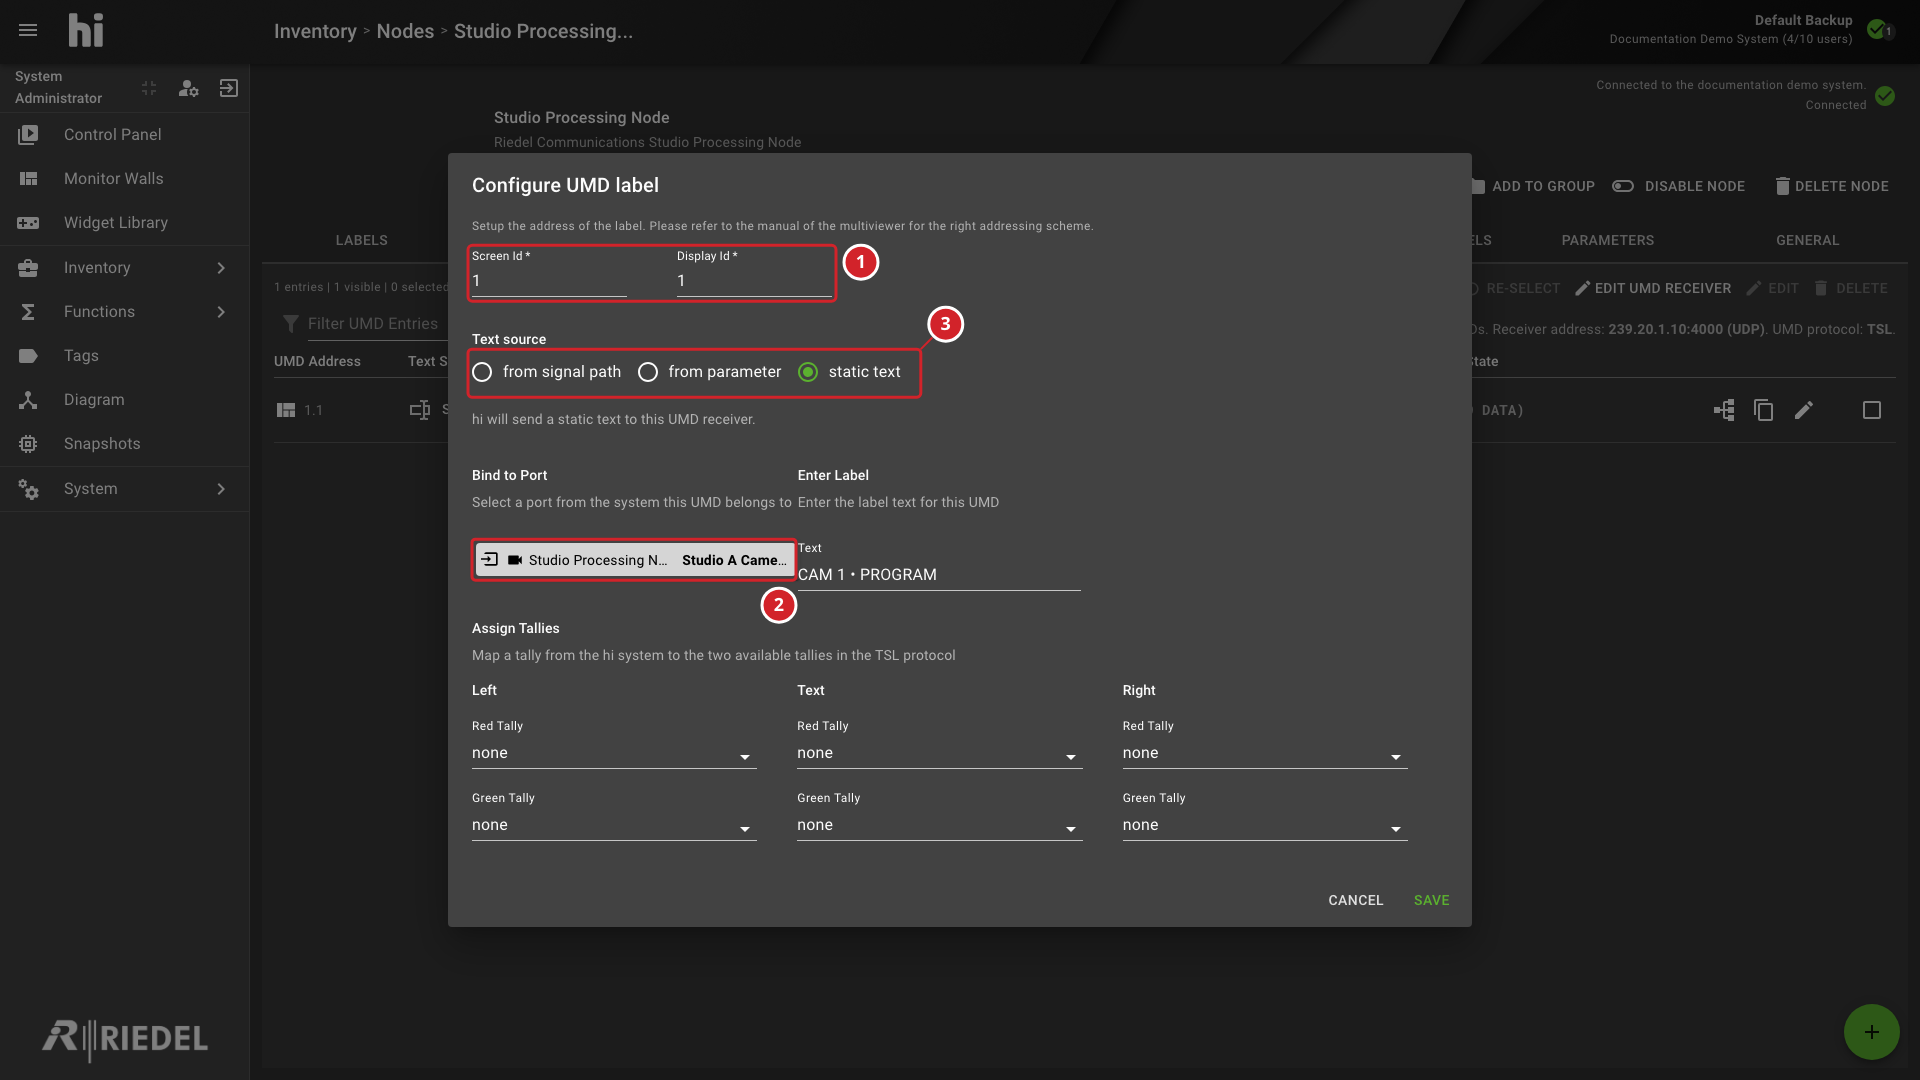The image size is (1920, 1080).
Task: Click the Screen Id input field
Action: pyautogui.click(x=549, y=281)
